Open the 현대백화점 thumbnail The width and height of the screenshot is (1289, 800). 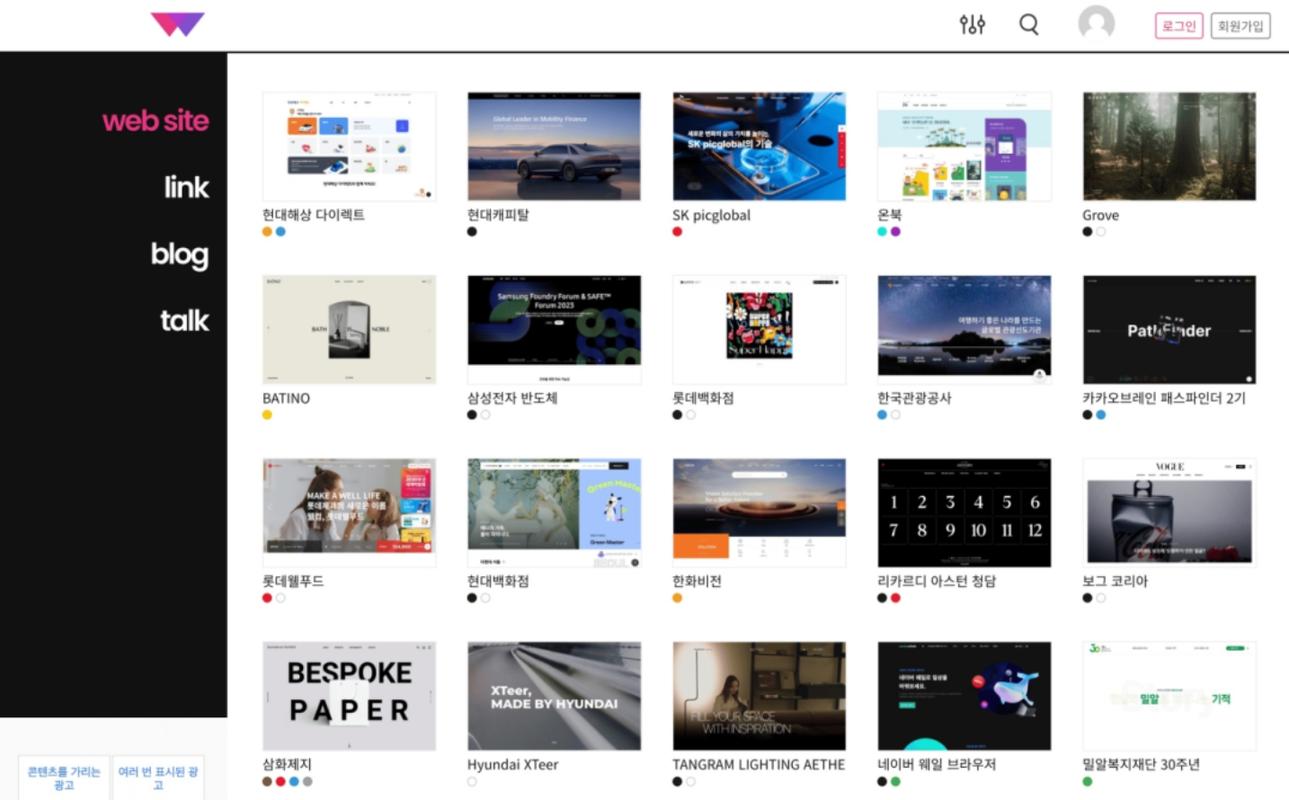(x=554, y=512)
